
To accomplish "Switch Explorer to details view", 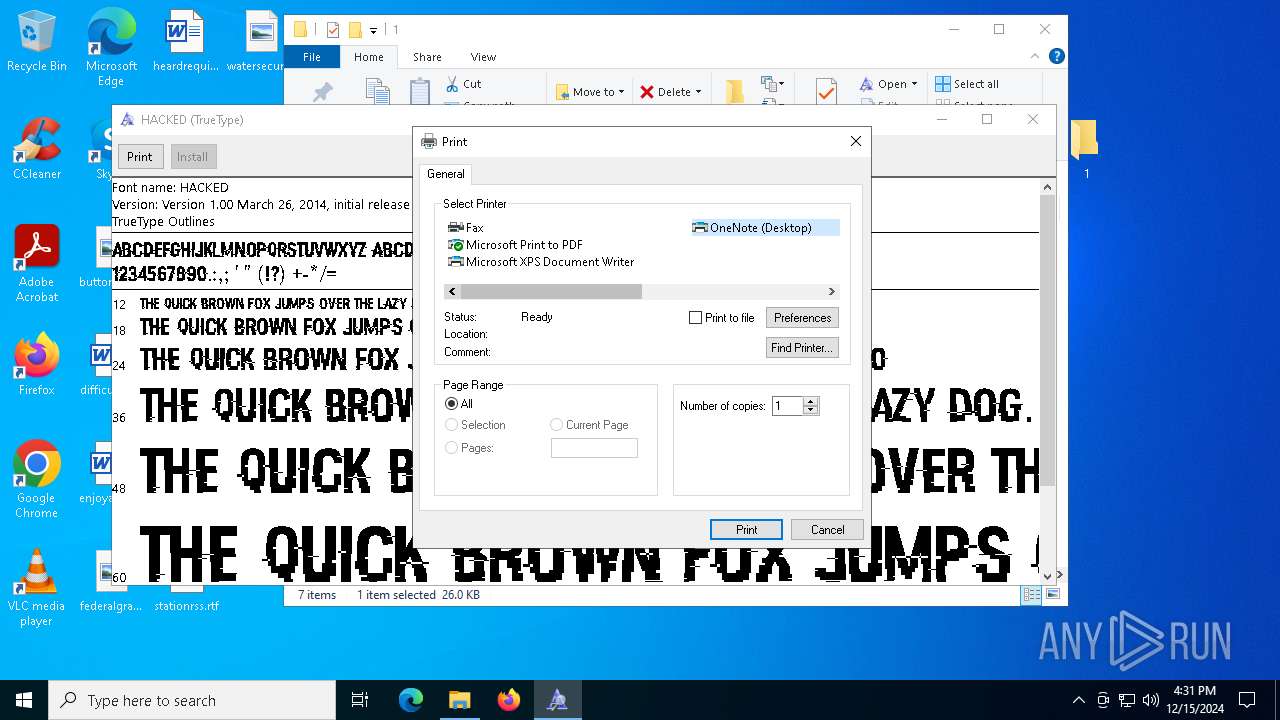I will [x=1031, y=595].
